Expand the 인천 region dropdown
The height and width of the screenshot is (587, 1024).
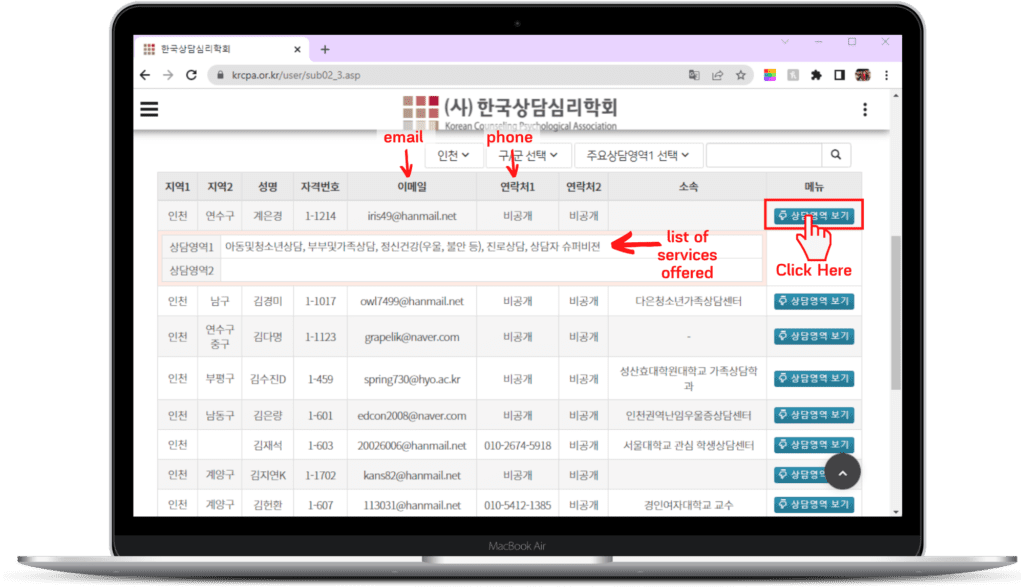[454, 155]
